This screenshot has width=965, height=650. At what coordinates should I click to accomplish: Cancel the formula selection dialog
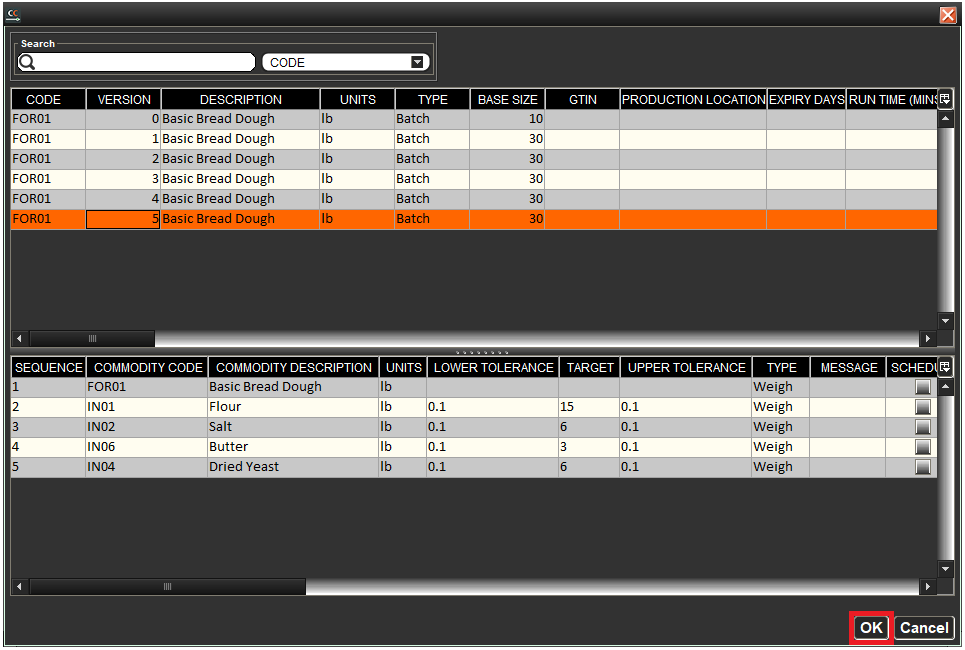coord(922,627)
